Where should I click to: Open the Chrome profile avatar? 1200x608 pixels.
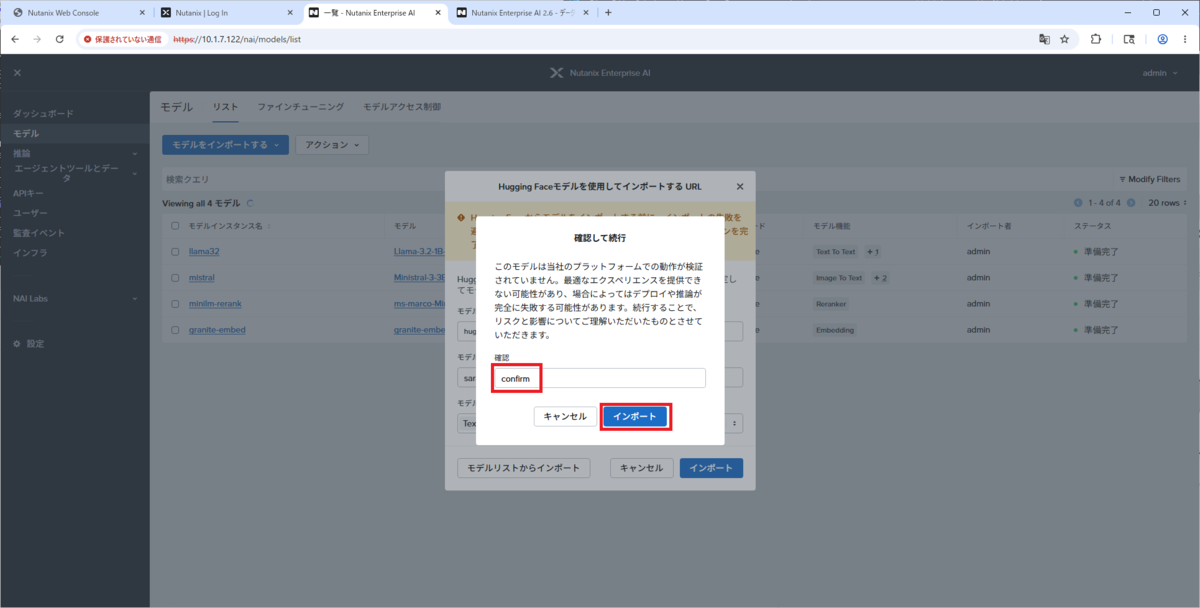(1162, 39)
